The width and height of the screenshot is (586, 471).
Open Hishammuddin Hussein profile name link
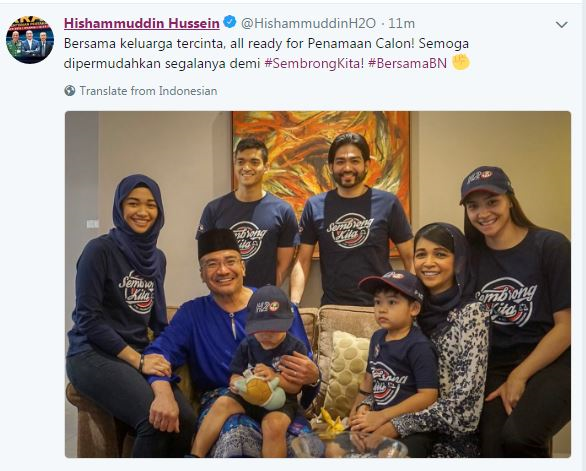(x=142, y=24)
